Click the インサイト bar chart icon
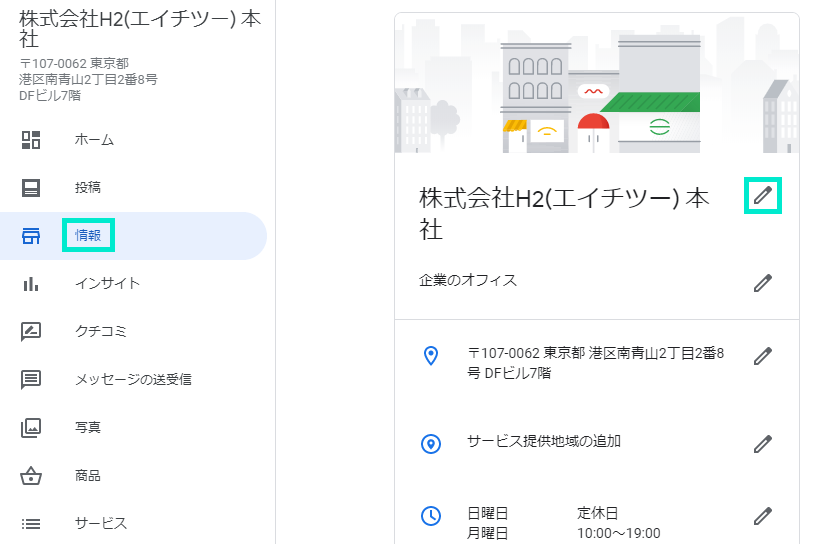 point(31,283)
